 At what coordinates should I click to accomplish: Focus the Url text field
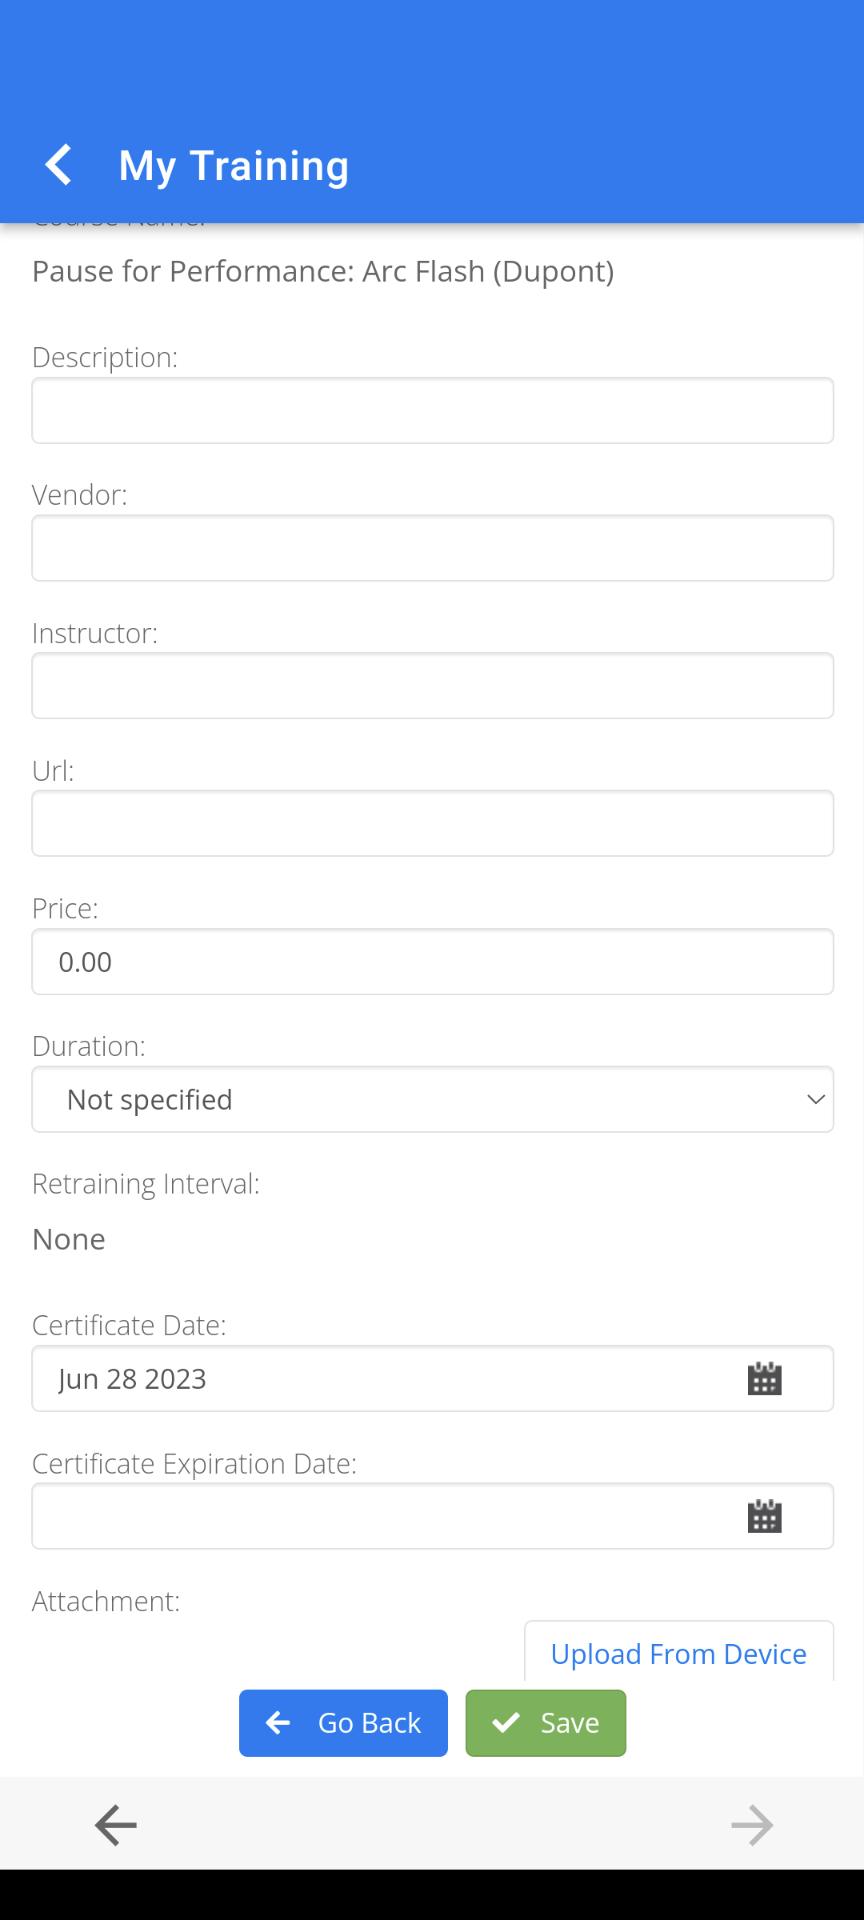pos(433,823)
